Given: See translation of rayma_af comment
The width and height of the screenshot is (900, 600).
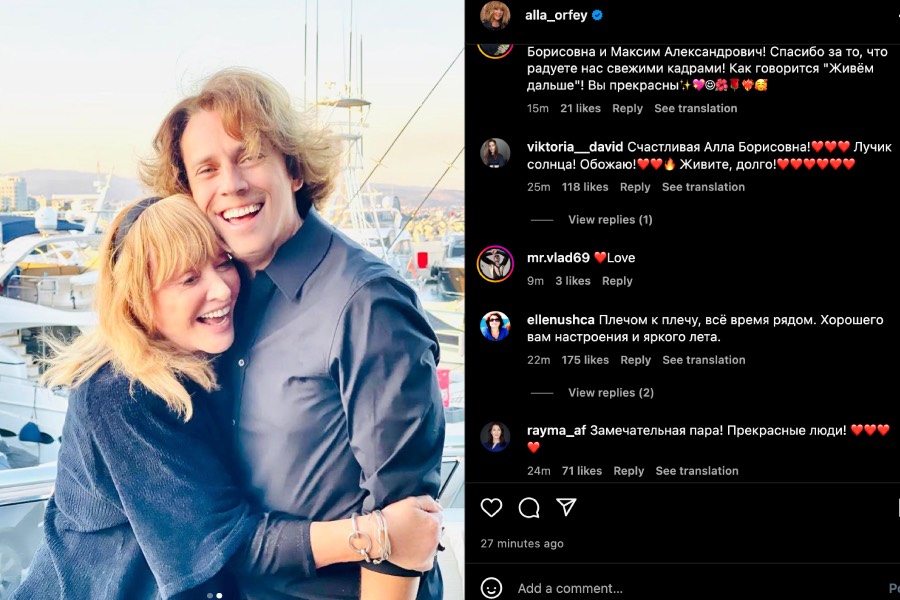Looking at the screenshot, I should (697, 471).
